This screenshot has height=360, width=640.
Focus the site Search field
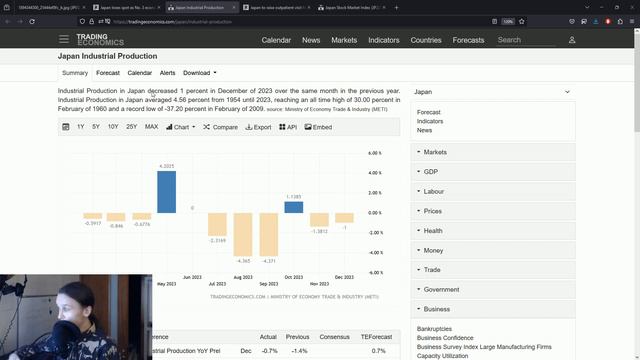pos(526,40)
